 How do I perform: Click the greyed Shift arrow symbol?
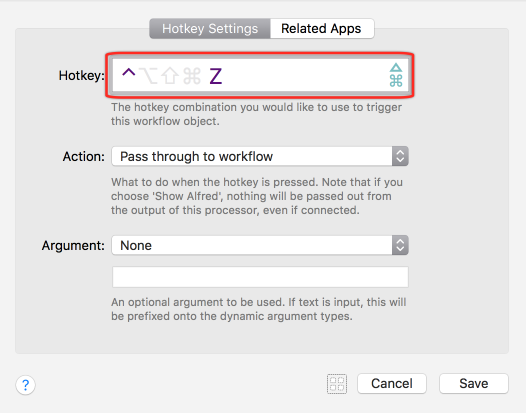tap(170, 75)
